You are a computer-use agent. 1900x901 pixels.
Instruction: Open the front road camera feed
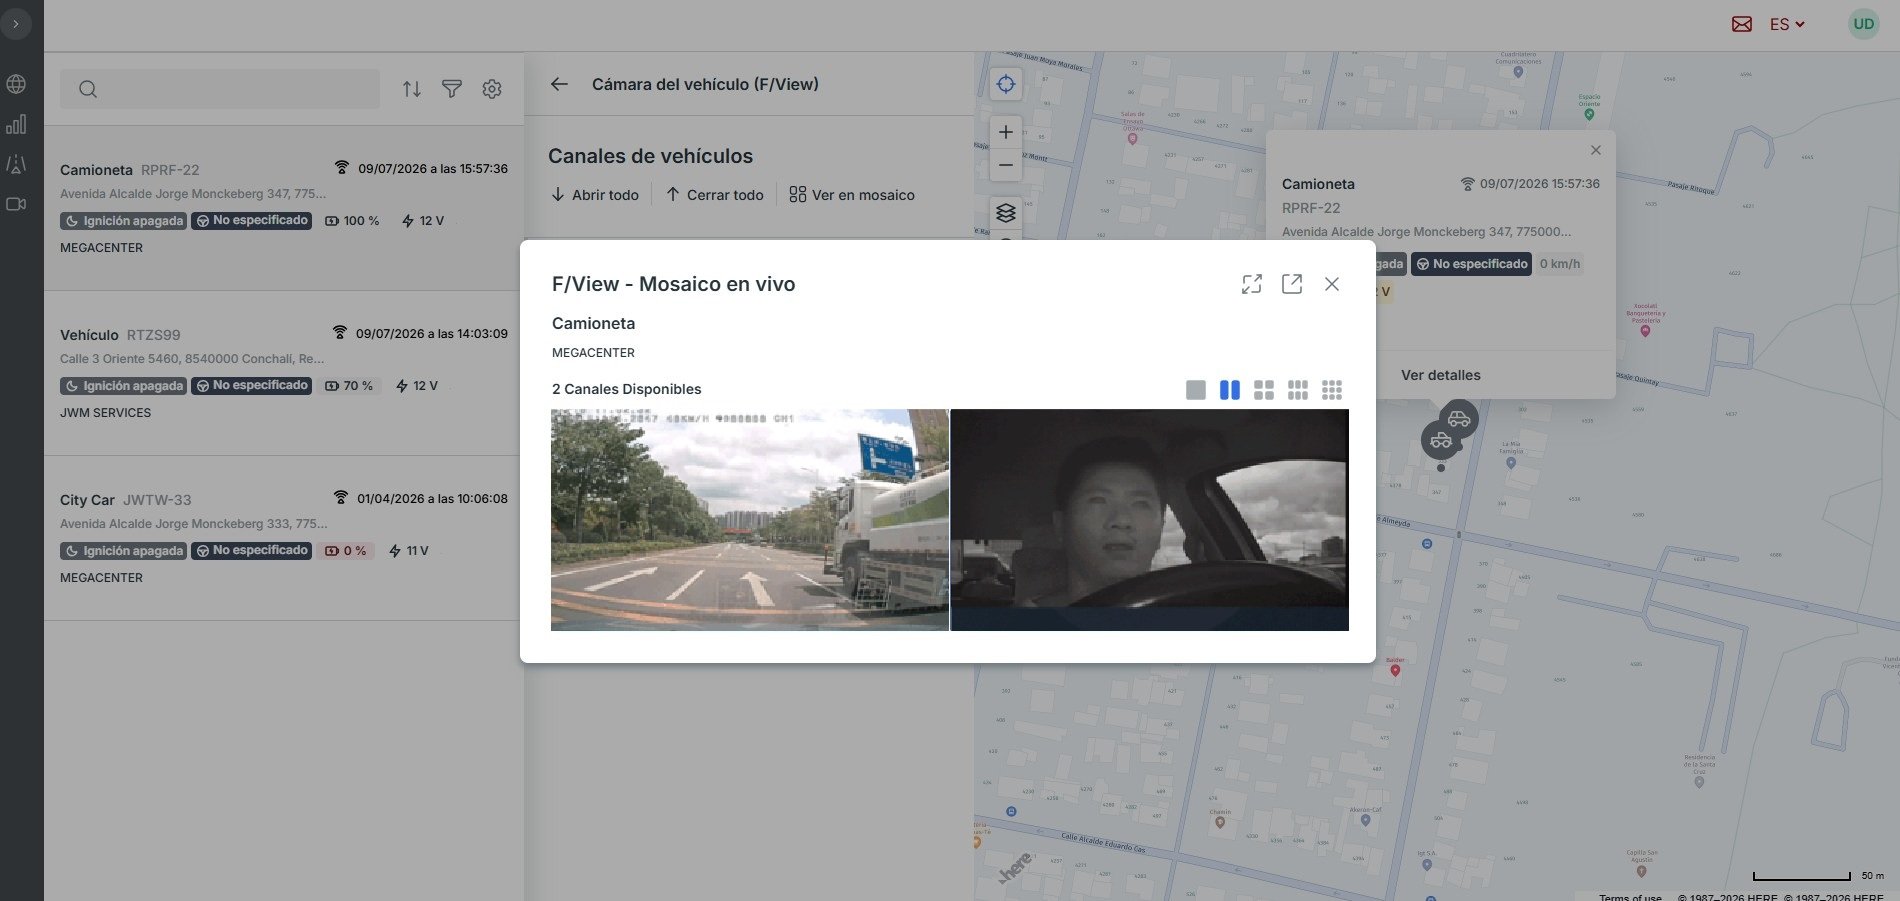coord(750,520)
